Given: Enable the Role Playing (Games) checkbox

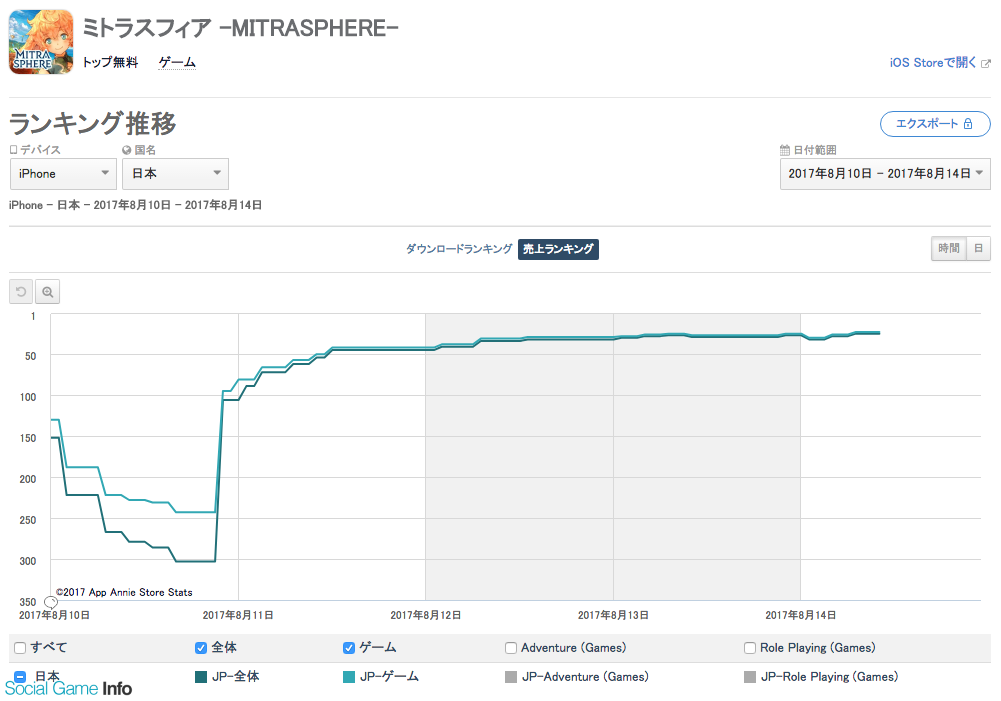Looking at the screenshot, I should click(x=750, y=648).
